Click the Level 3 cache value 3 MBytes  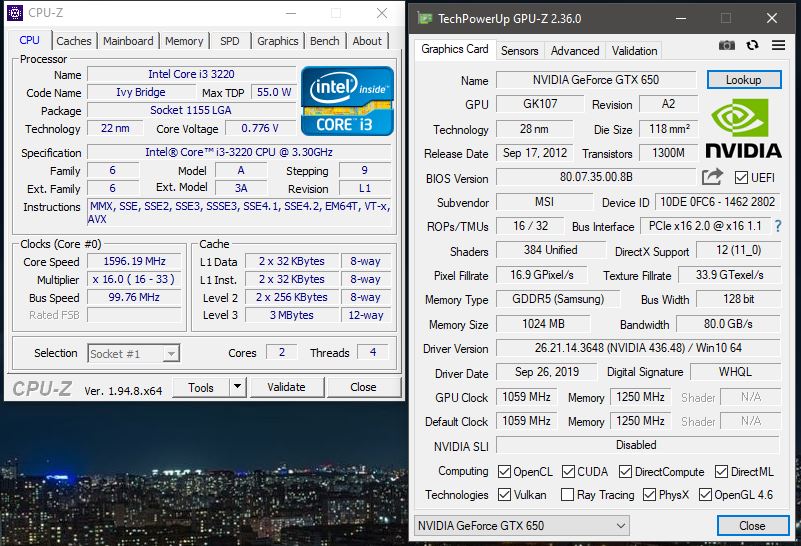[x=292, y=315]
